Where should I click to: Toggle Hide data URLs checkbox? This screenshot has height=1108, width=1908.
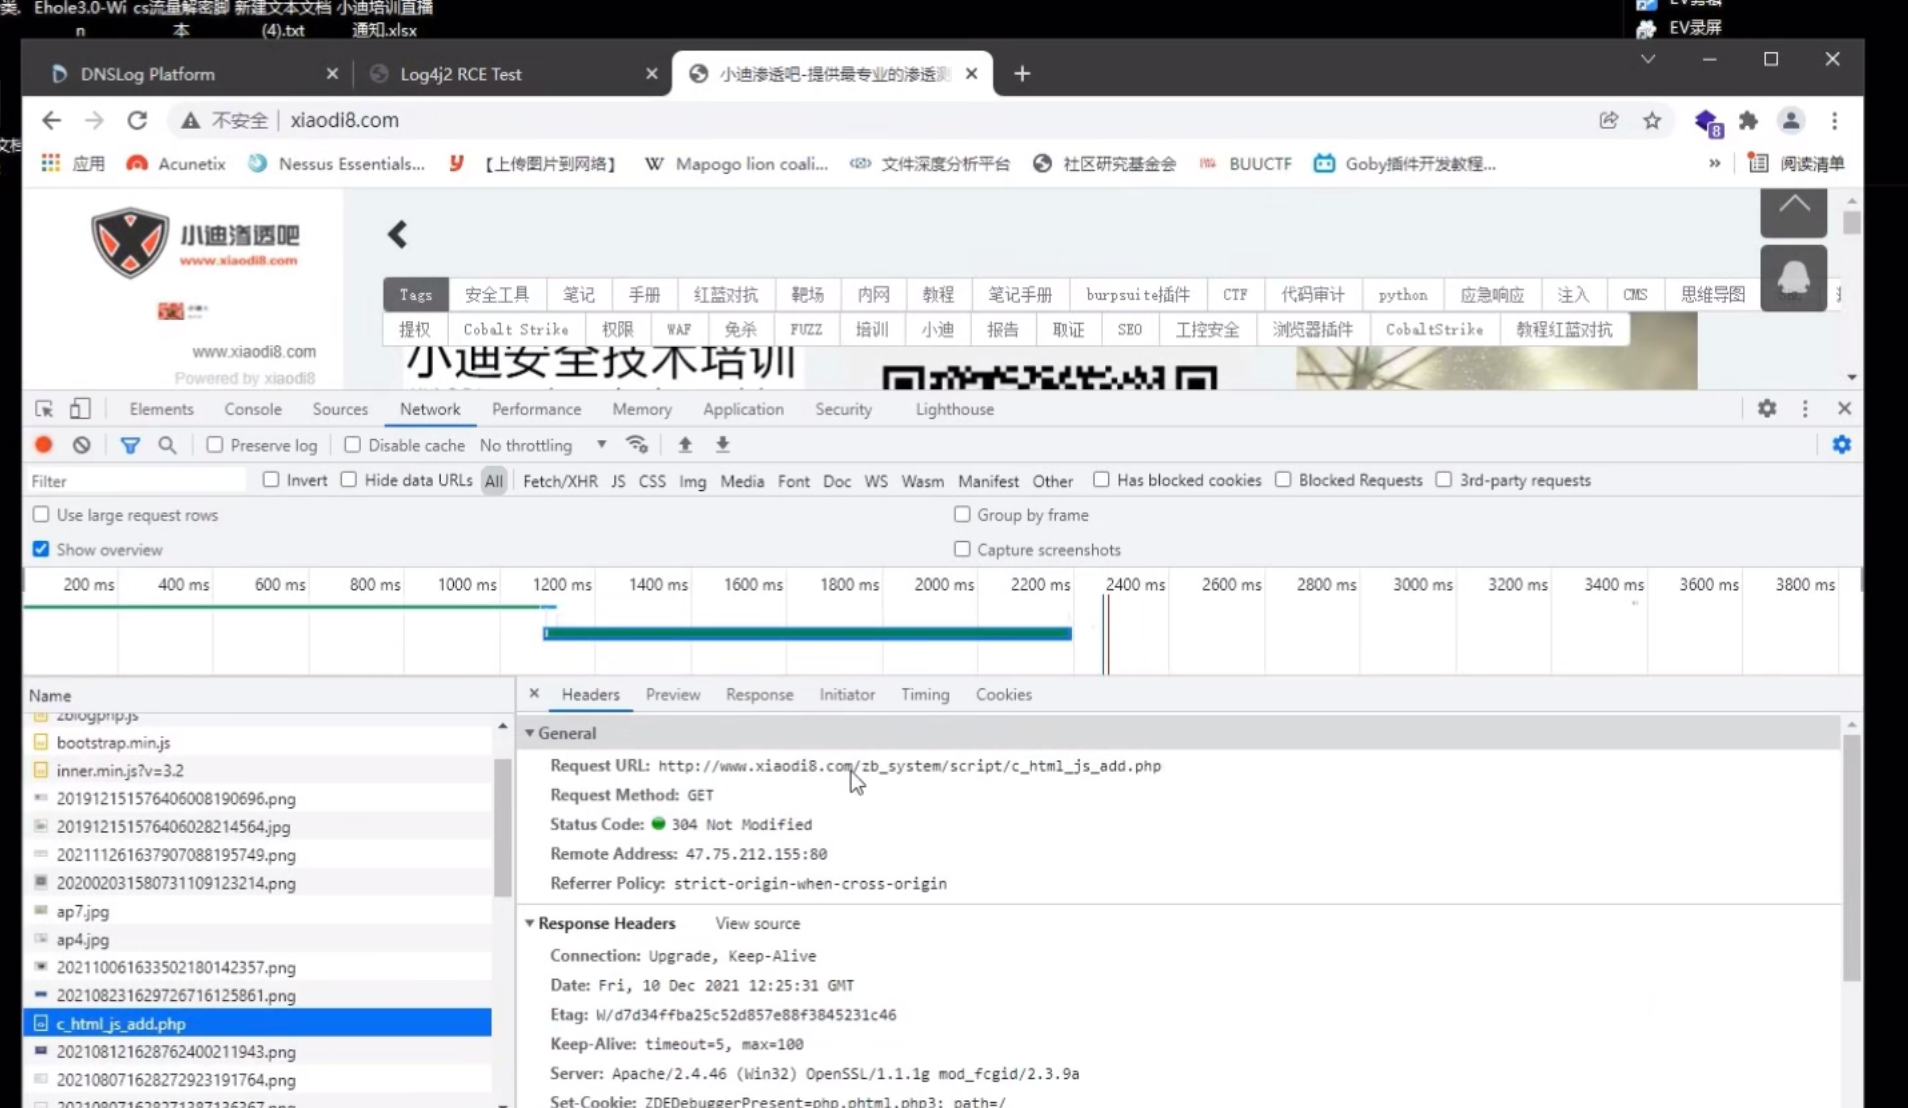[x=348, y=480]
